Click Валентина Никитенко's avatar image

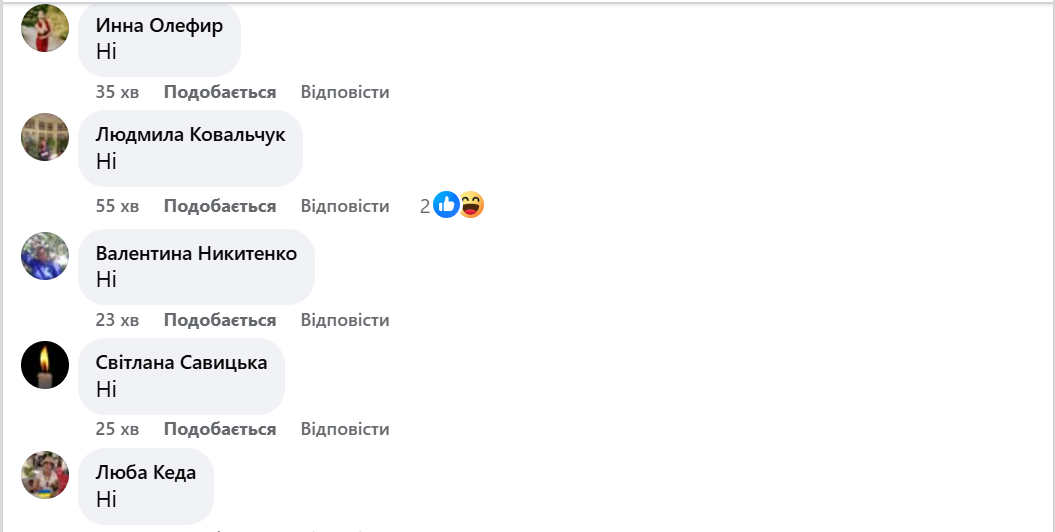click(45, 256)
